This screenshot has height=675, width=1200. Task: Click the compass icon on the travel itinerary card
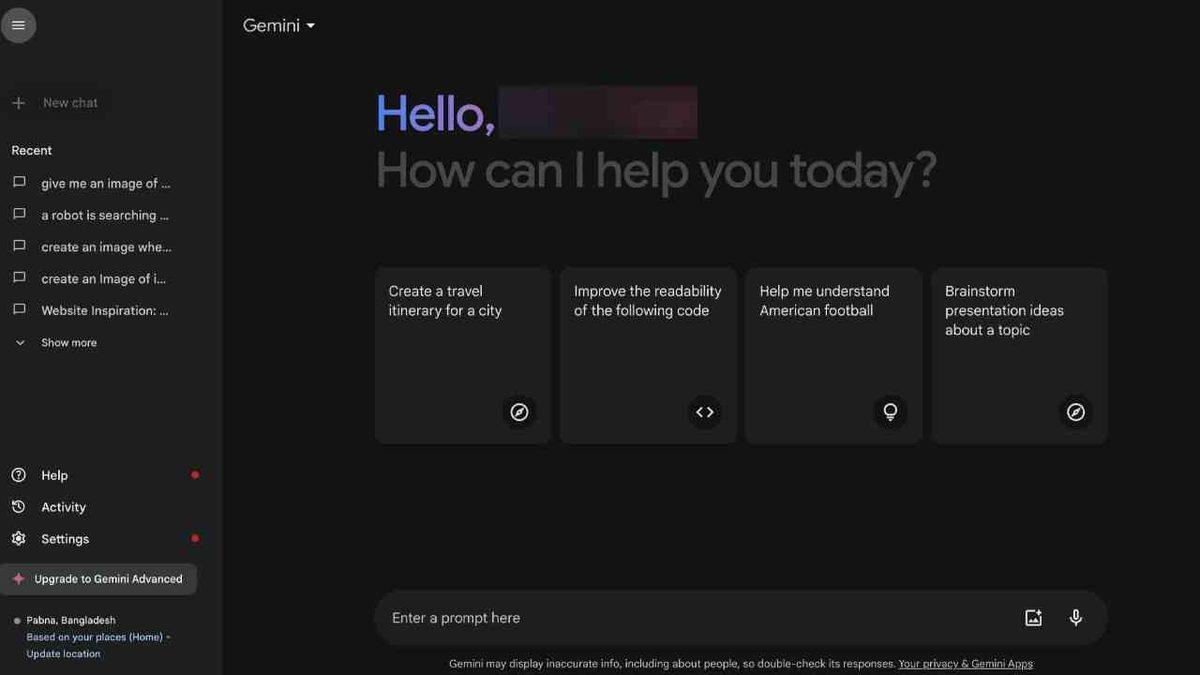[519, 412]
